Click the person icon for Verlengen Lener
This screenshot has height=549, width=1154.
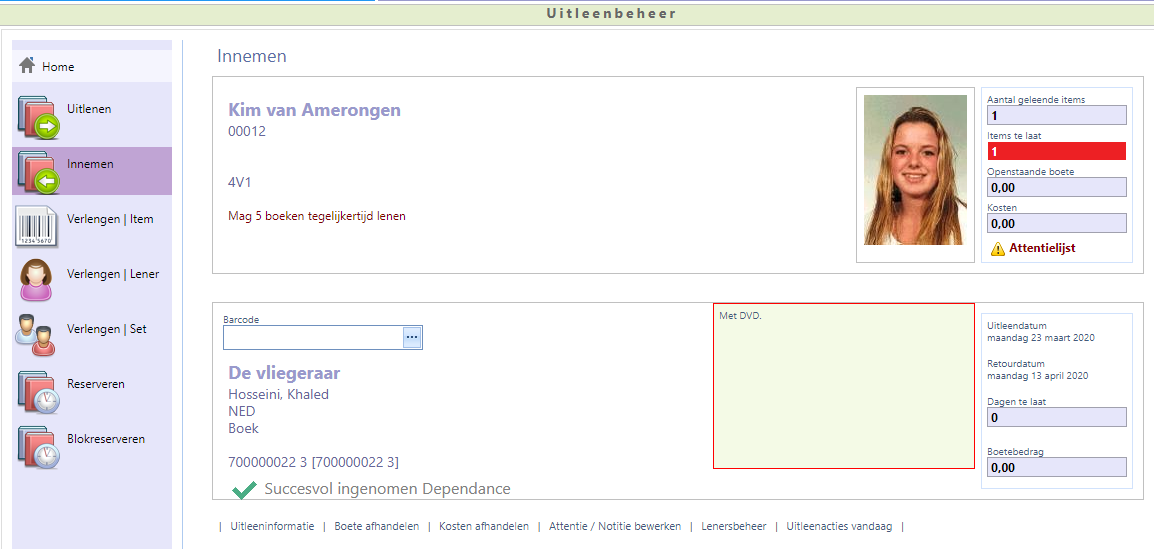click(36, 280)
